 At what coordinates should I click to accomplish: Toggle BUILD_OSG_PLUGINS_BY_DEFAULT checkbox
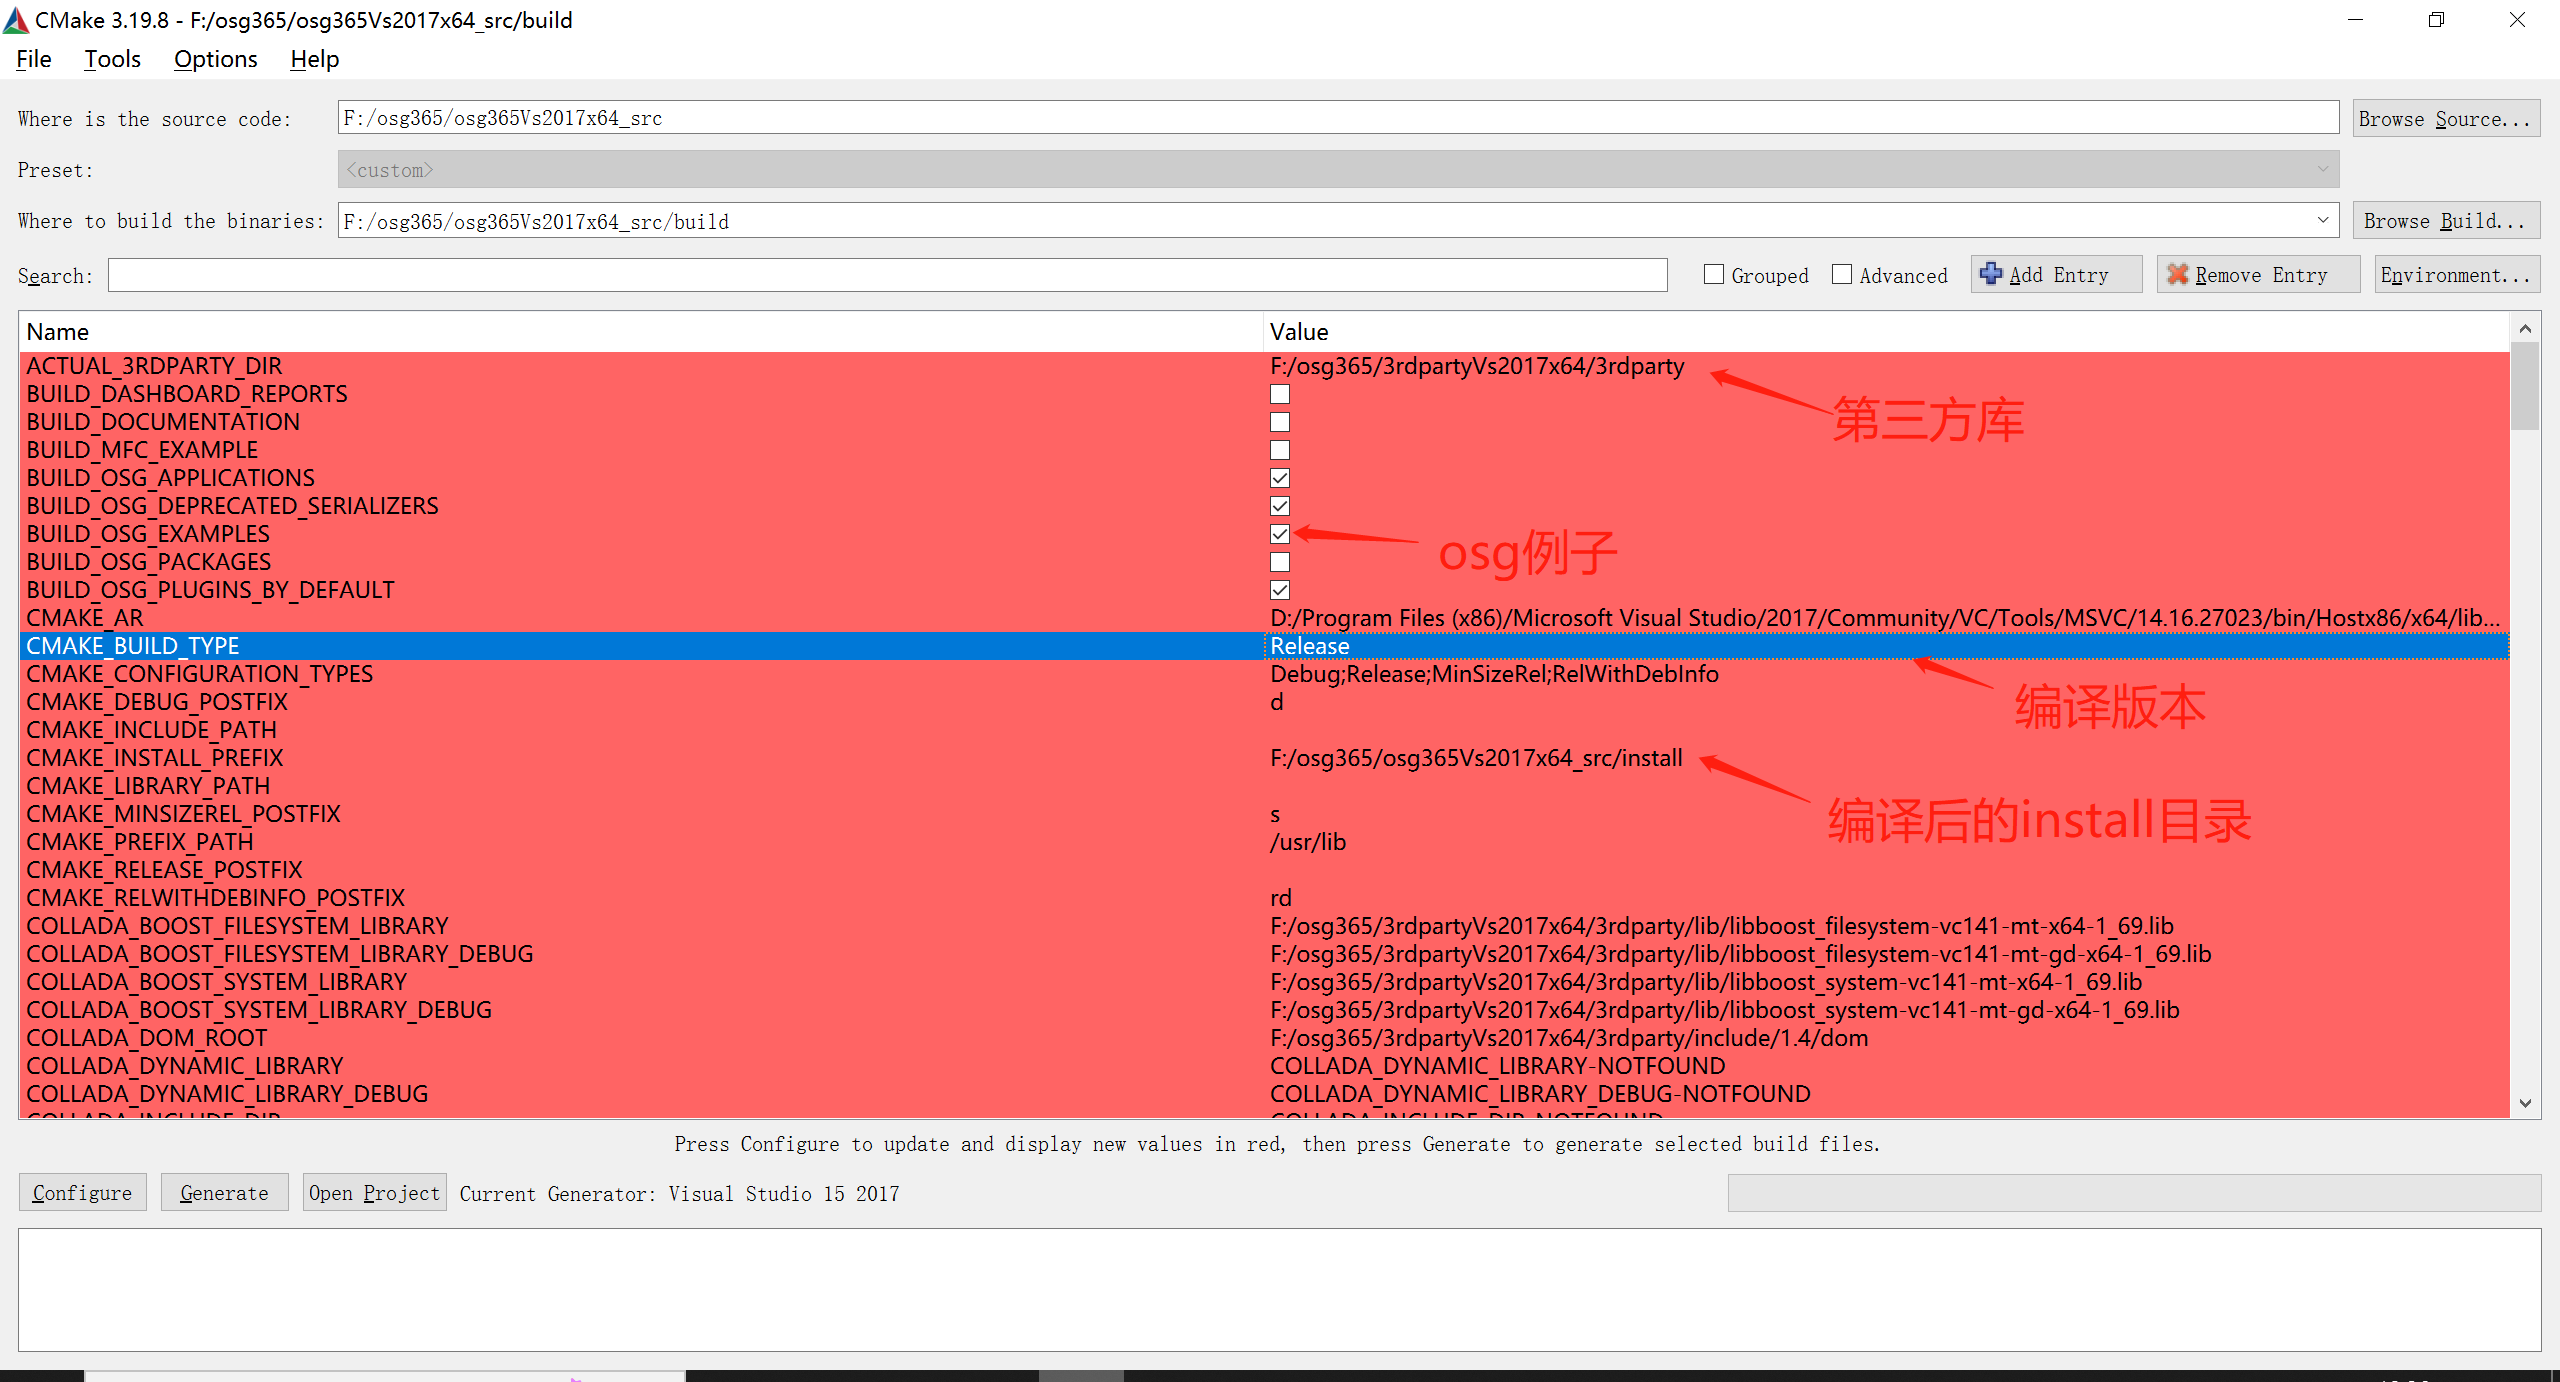click(1280, 590)
